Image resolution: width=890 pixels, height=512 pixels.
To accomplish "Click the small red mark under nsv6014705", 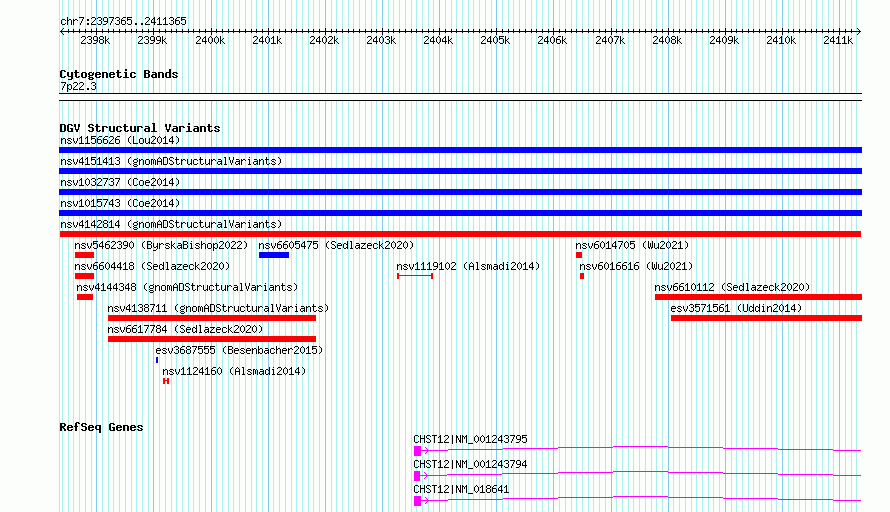I will pyautogui.click(x=579, y=255).
